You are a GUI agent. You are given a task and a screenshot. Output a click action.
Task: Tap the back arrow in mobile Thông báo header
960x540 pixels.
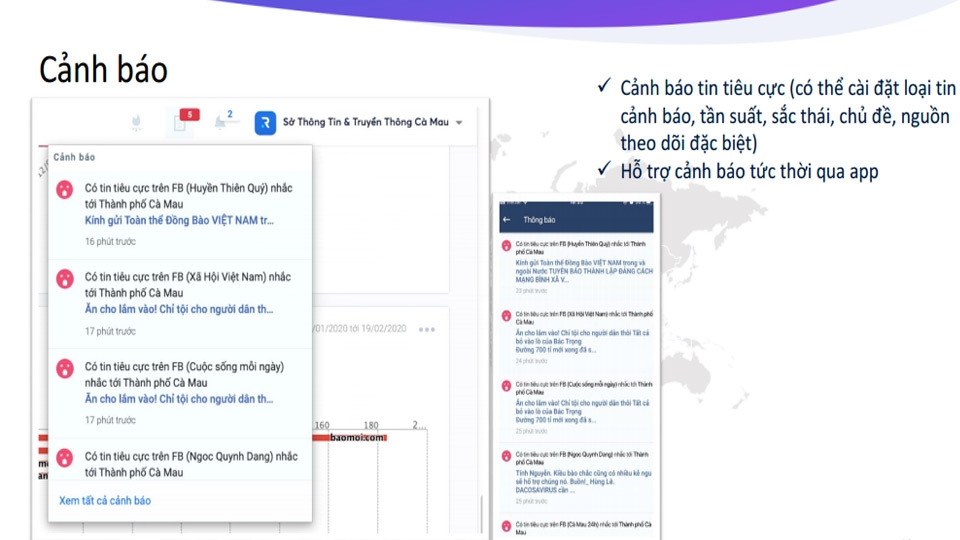tap(506, 220)
